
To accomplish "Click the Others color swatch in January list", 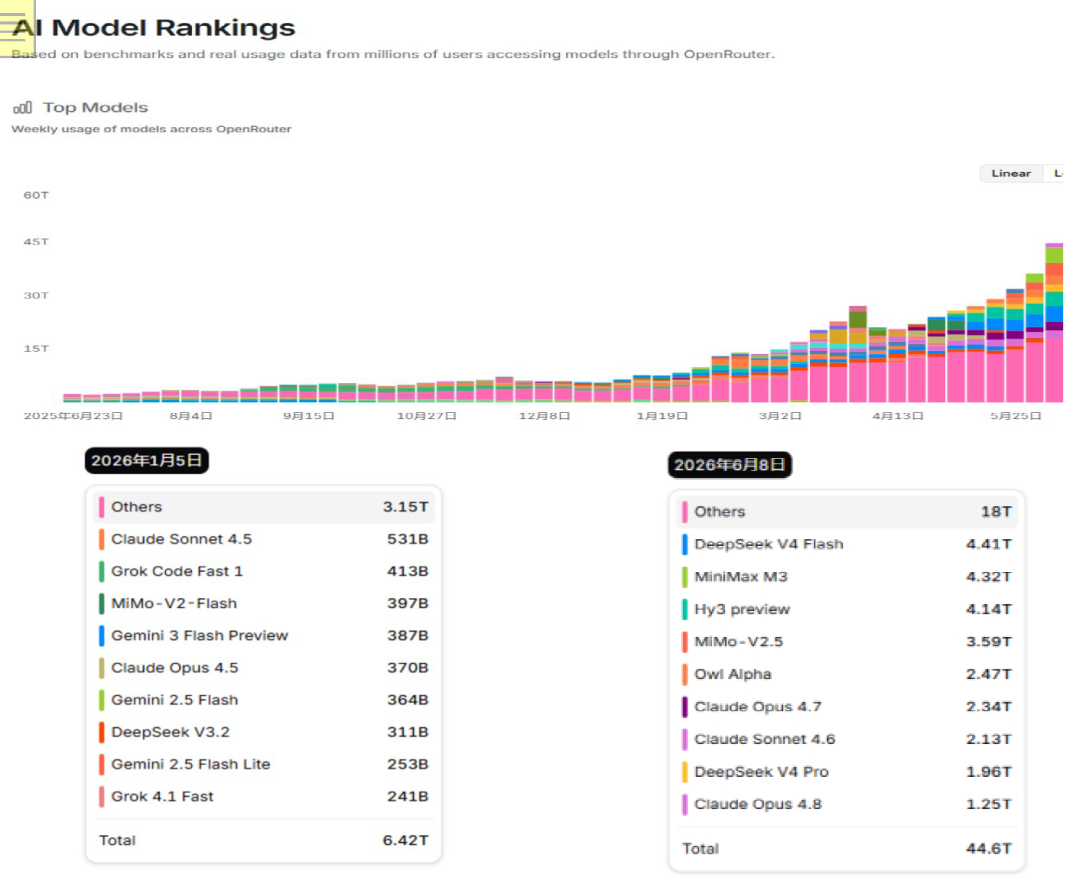I will [101, 507].
